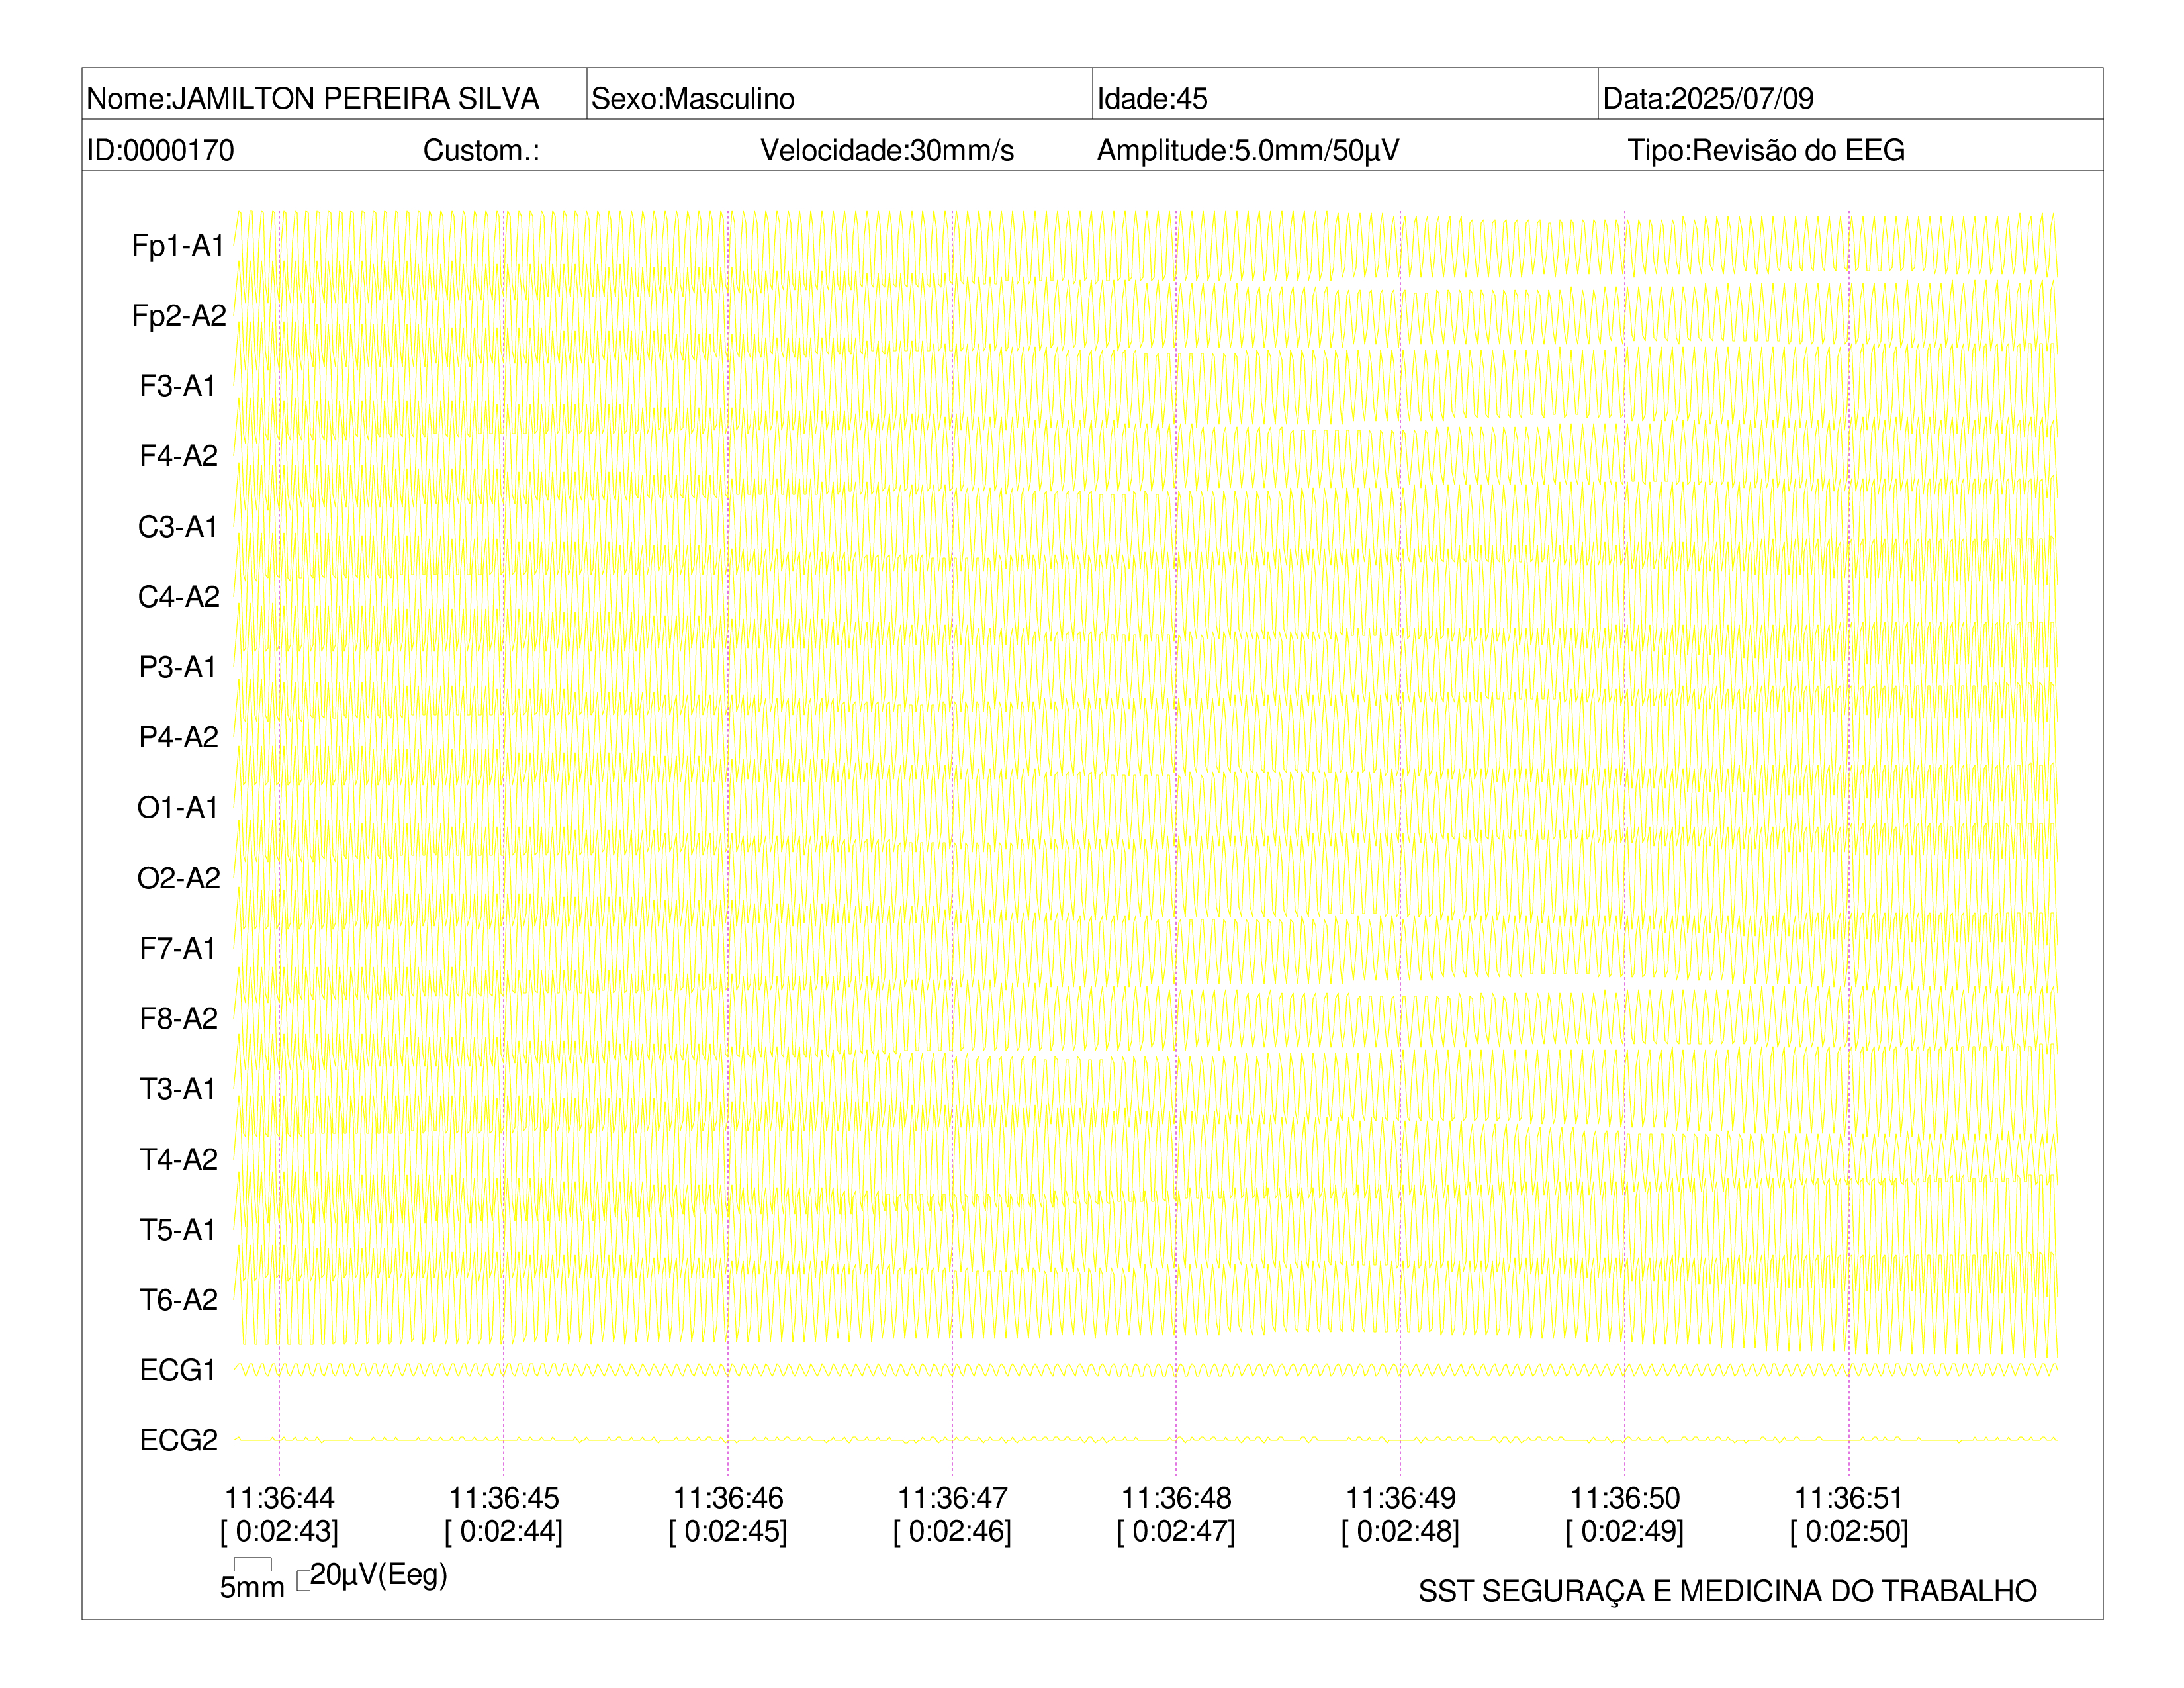
Task: Click the T4-A2 channel label
Action: click(179, 1159)
